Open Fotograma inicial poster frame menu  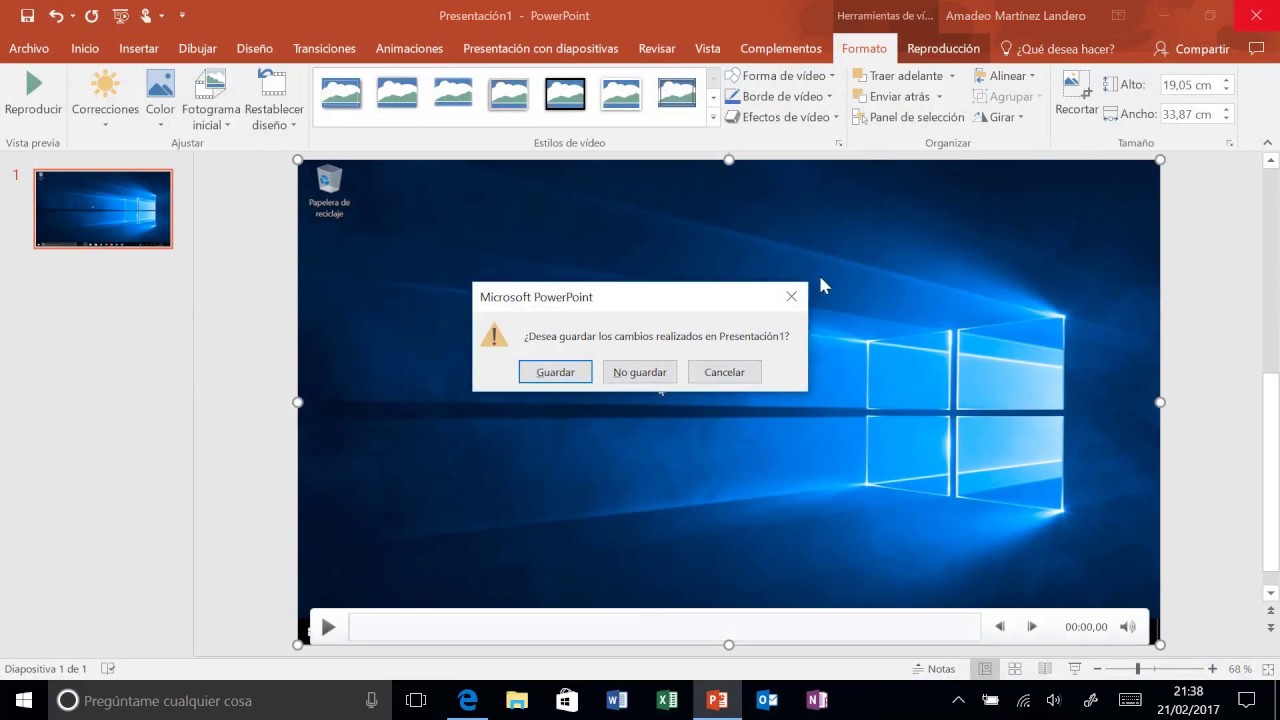[x=211, y=100]
